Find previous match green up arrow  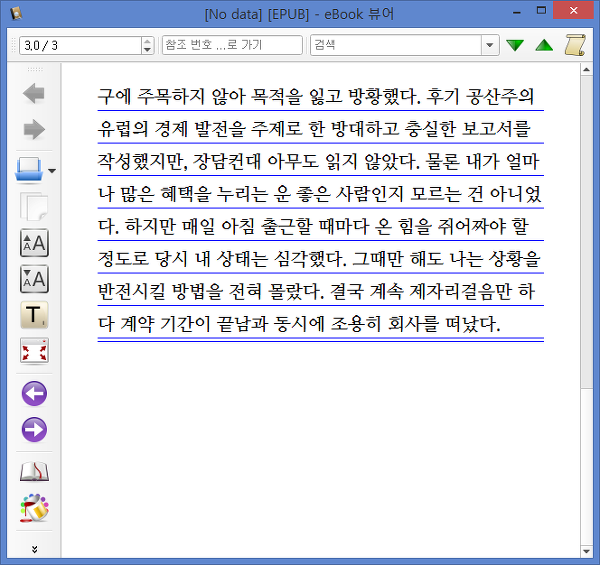click(544, 45)
